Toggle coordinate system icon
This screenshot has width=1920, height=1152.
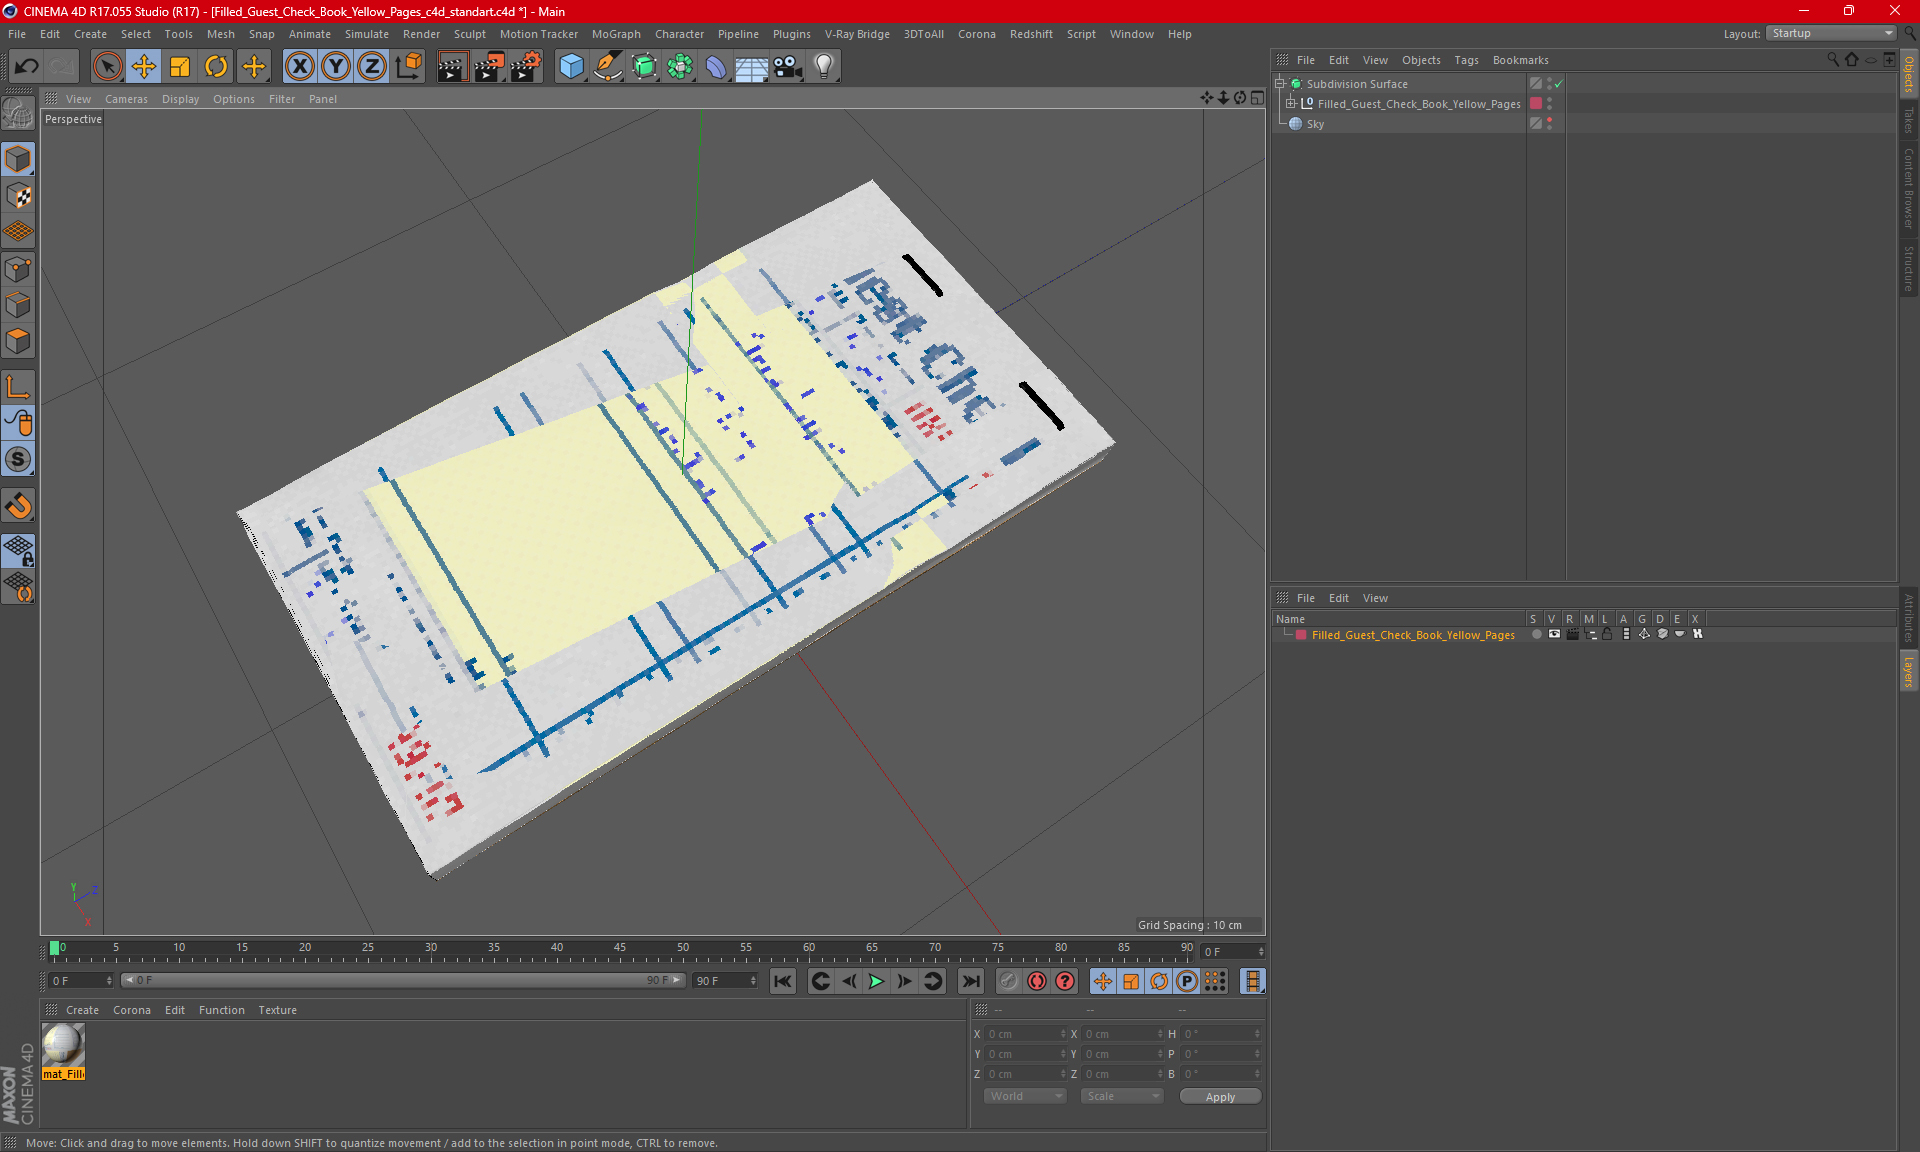[x=408, y=67]
